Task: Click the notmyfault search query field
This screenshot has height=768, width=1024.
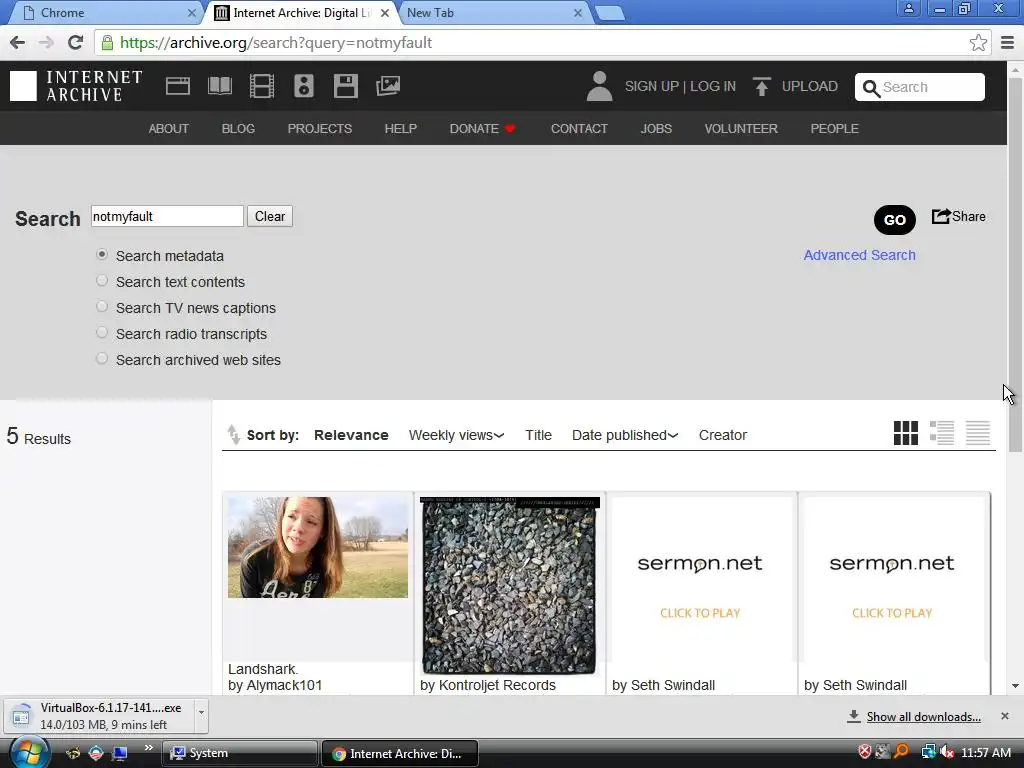Action: click(x=167, y=216)
